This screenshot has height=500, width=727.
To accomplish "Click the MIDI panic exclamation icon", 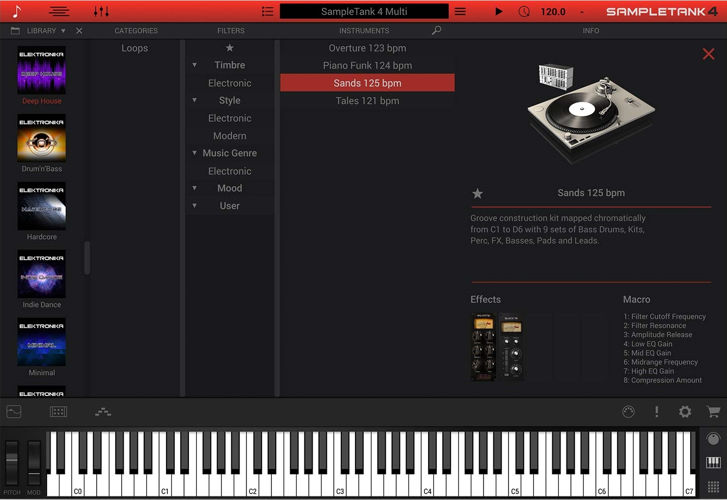I will click(x=657, y=411).
